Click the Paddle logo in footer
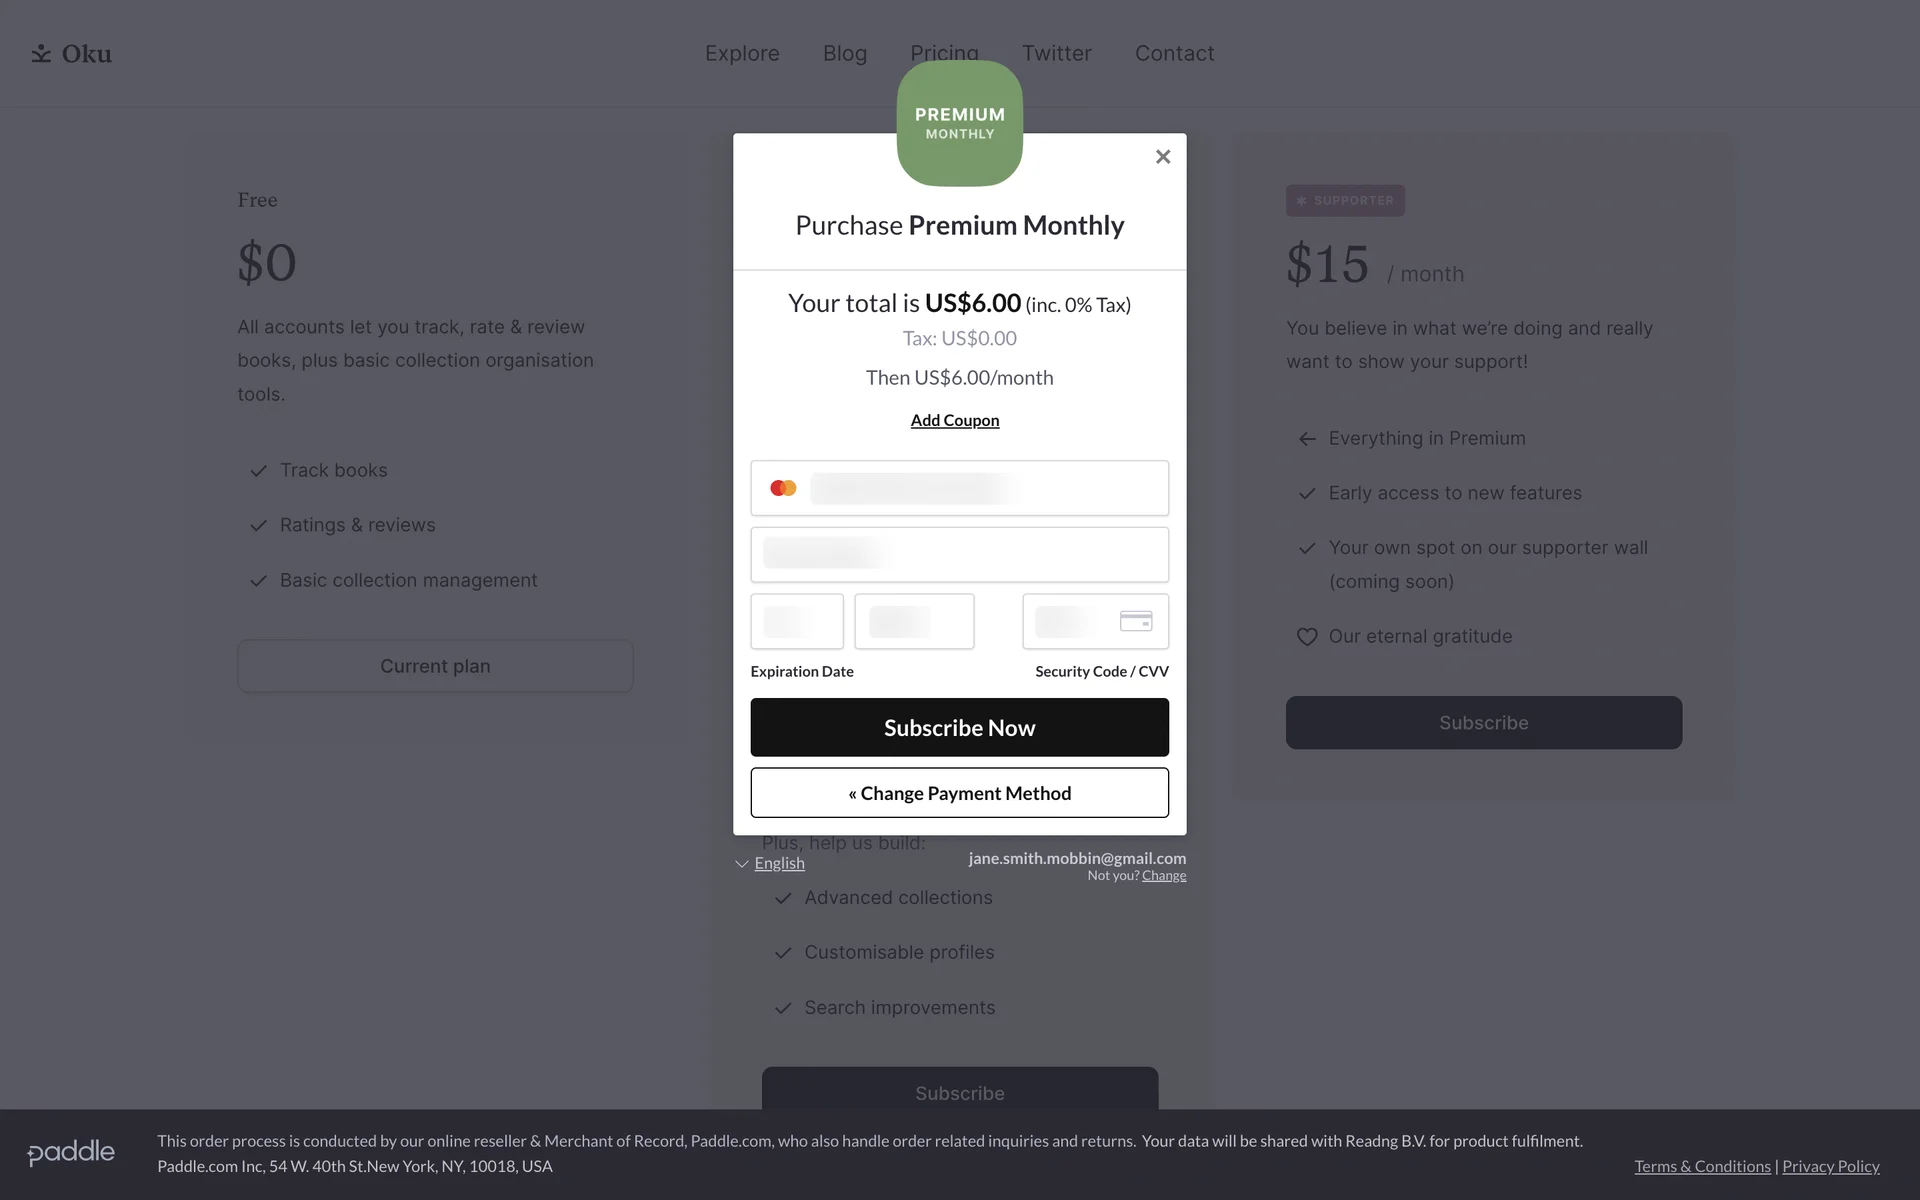Screen dimensions: 1920x1200 tap(71, 1153)
